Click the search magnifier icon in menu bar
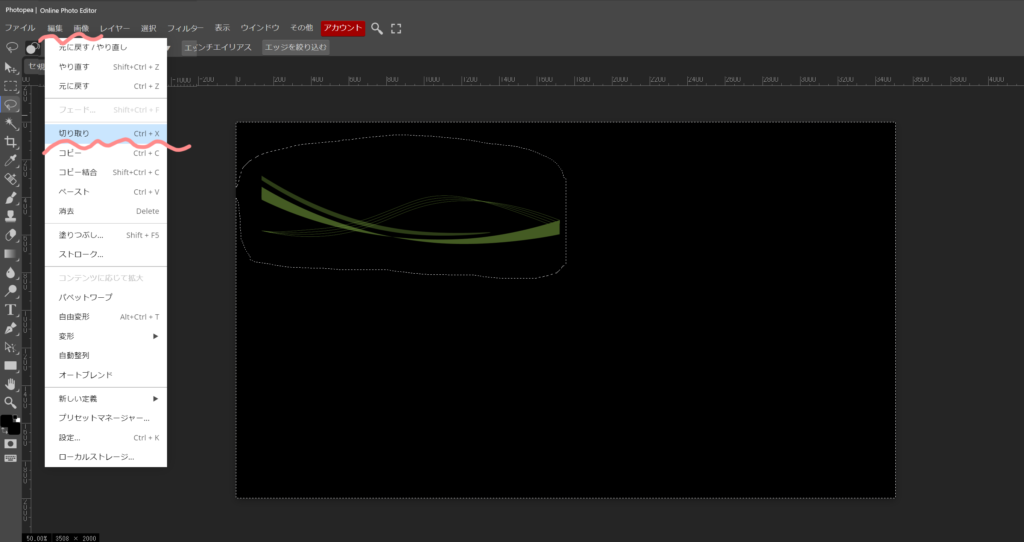Viewport: 1024px width, 542px height. pyautogui.click(x=377, y=28)
